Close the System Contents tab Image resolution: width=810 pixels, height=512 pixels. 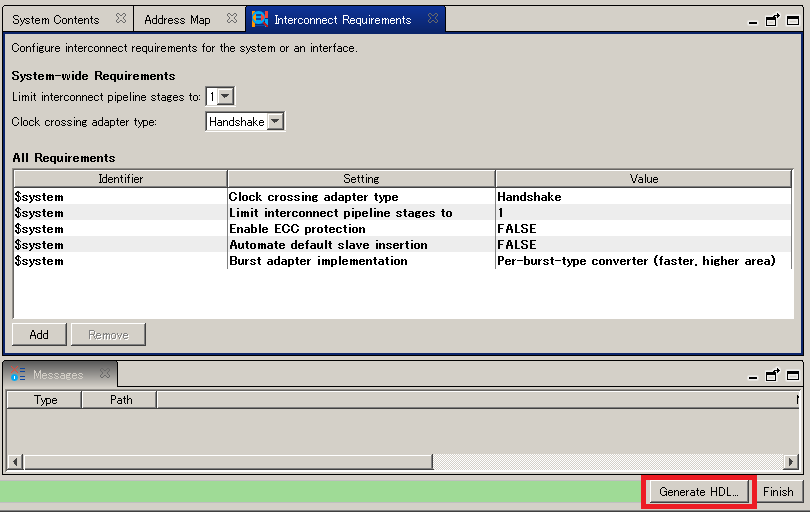(121, 19)
